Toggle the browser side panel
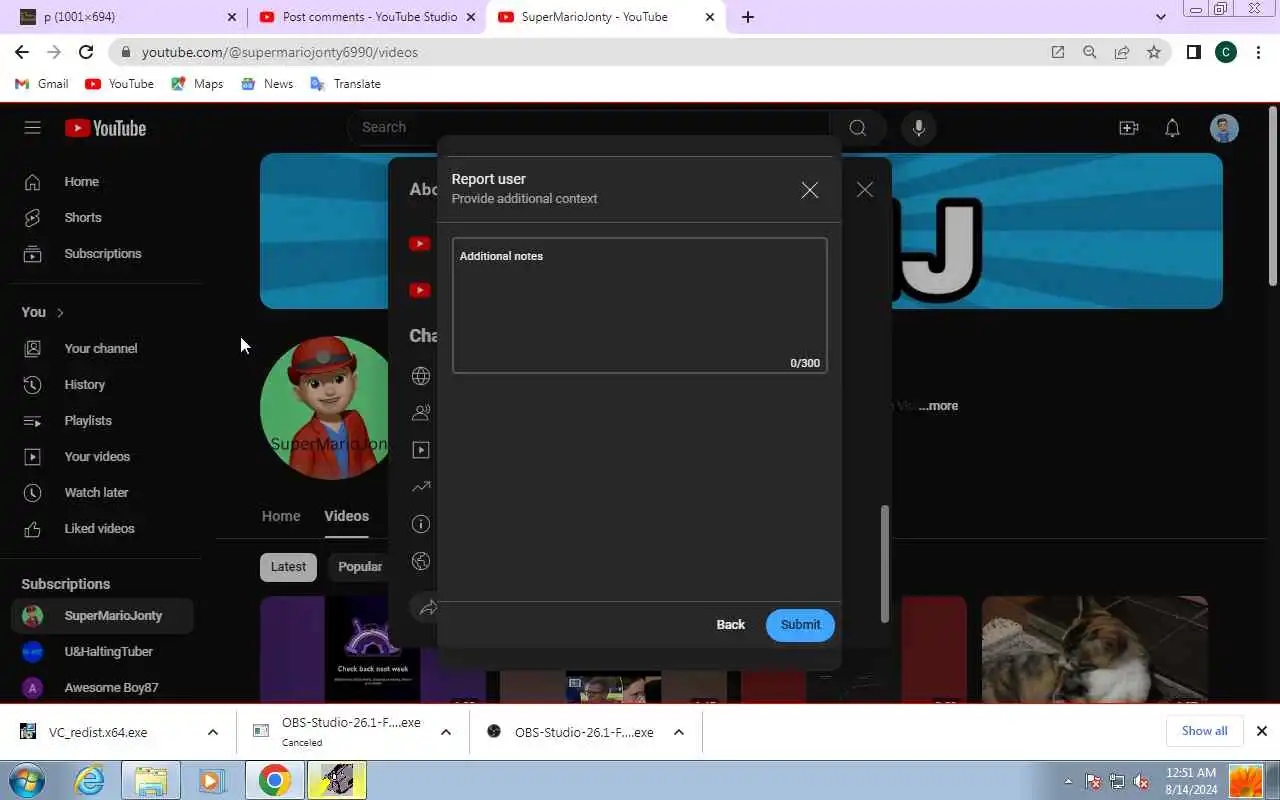This screenshot has height=800, width=1280. pos(1193,52)
